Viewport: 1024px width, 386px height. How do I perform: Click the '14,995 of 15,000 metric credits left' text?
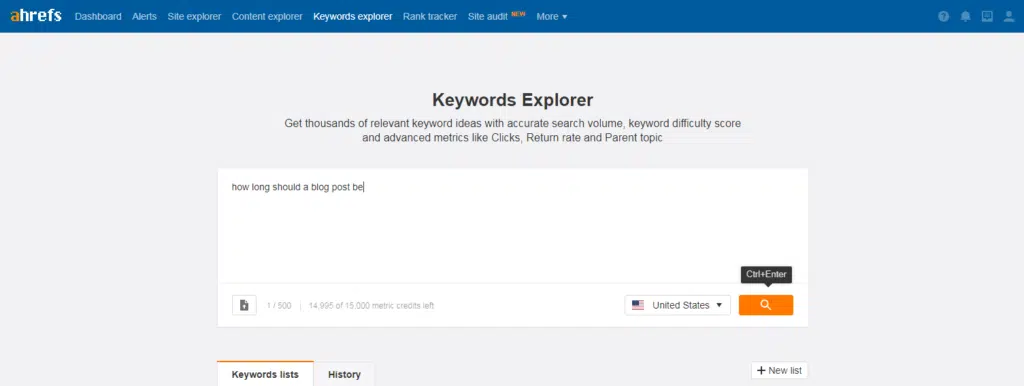pyautogui.click(x=371, y=306)
